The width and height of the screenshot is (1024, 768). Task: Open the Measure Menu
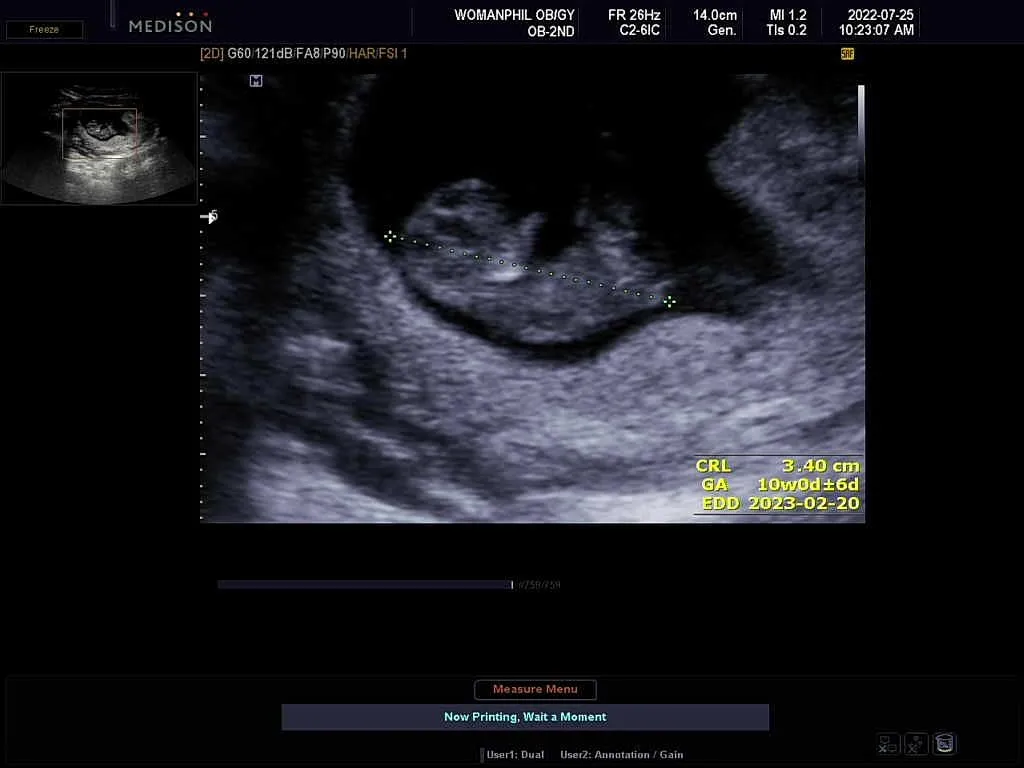[535, 689]
